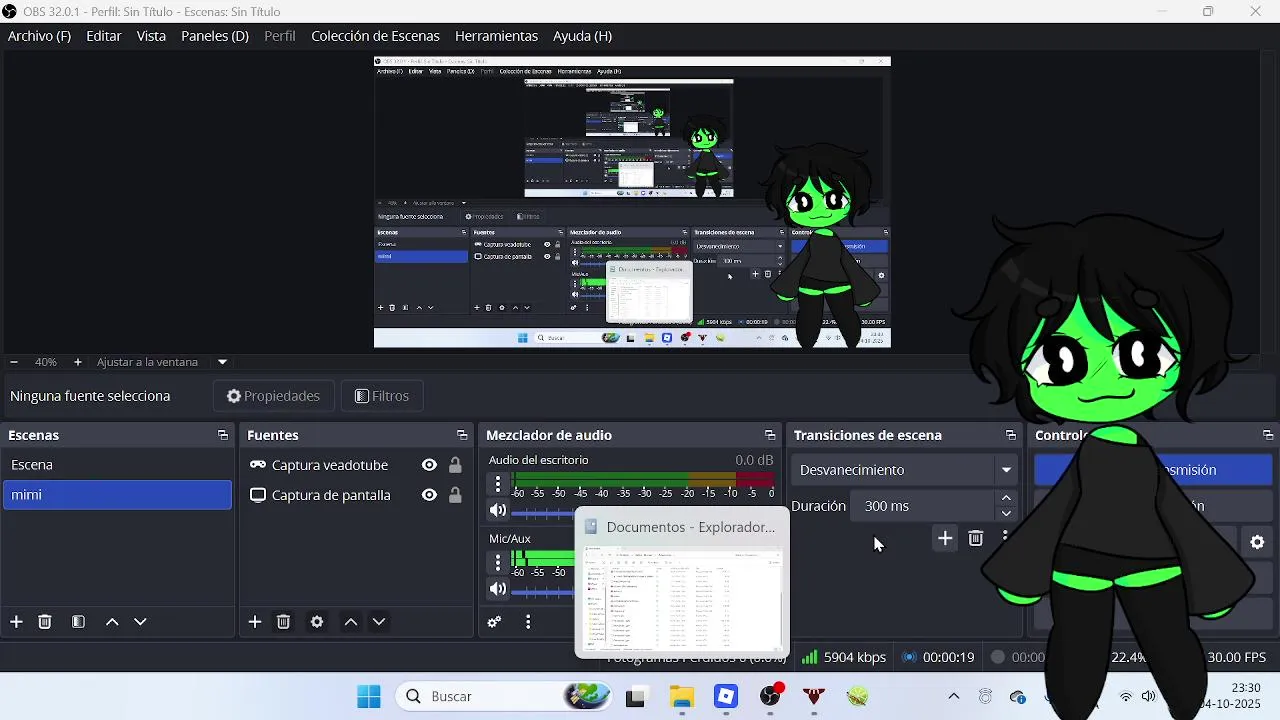Add a new scene with the plus icon
Screen dimensions: 1280x720
tap(16, 622)
